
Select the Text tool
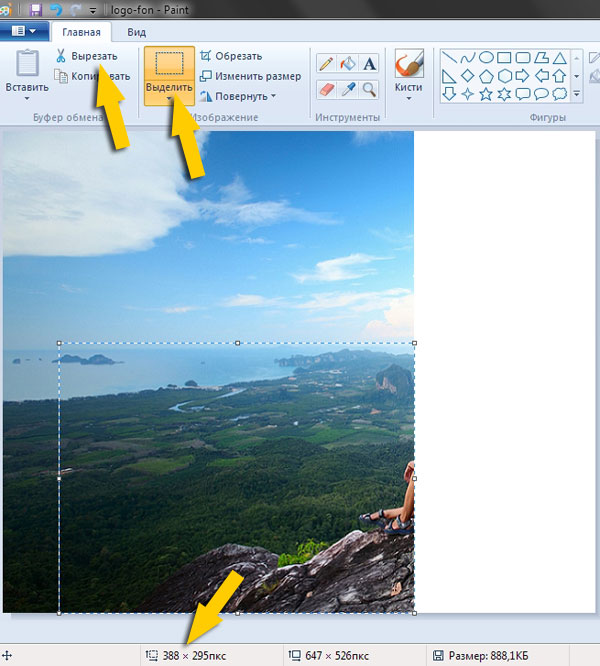tap(369, 63)
